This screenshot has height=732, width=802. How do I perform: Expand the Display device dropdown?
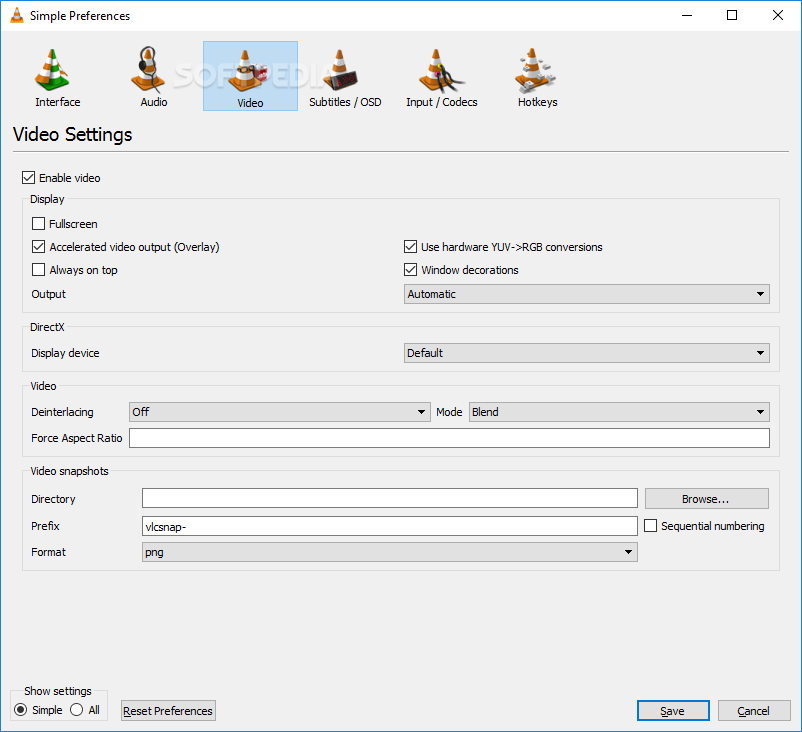click(587, 353)
